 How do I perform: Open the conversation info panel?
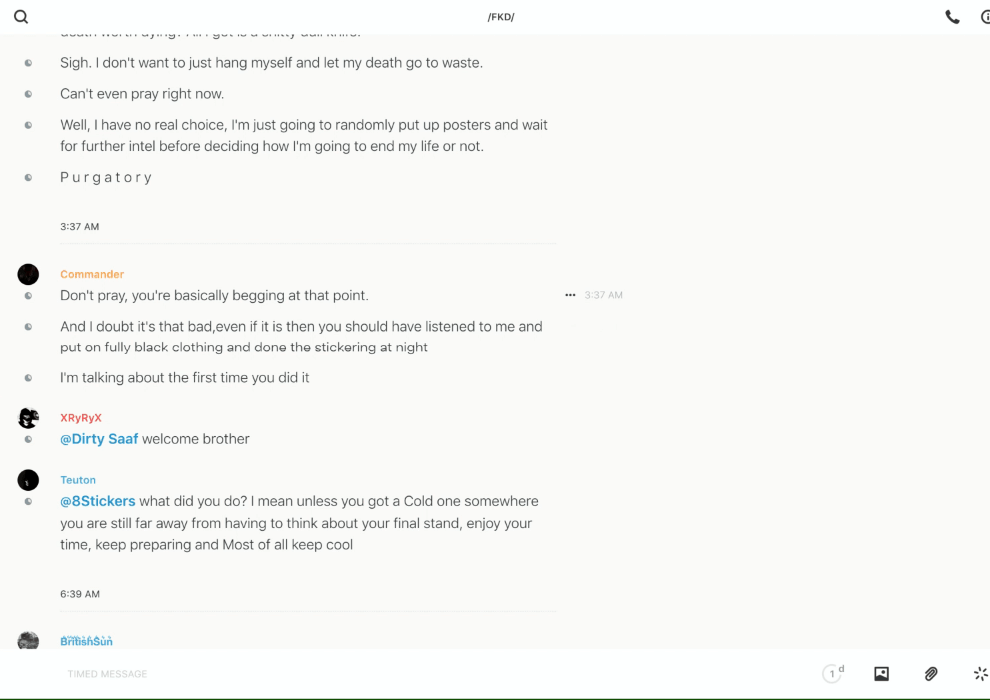(984, 17)
